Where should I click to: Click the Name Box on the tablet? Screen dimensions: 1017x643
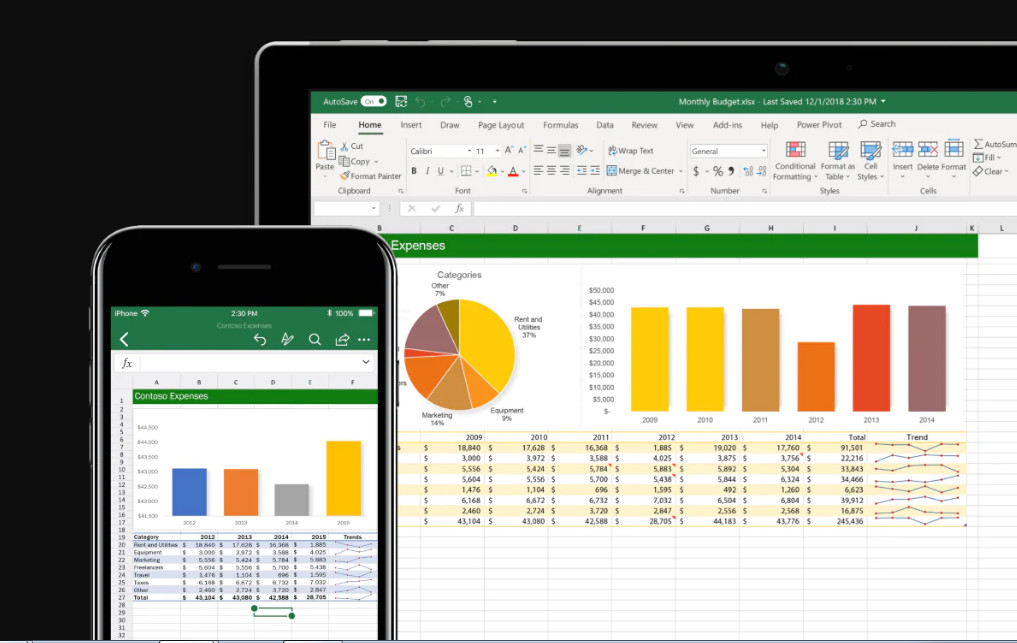(346, 208)
